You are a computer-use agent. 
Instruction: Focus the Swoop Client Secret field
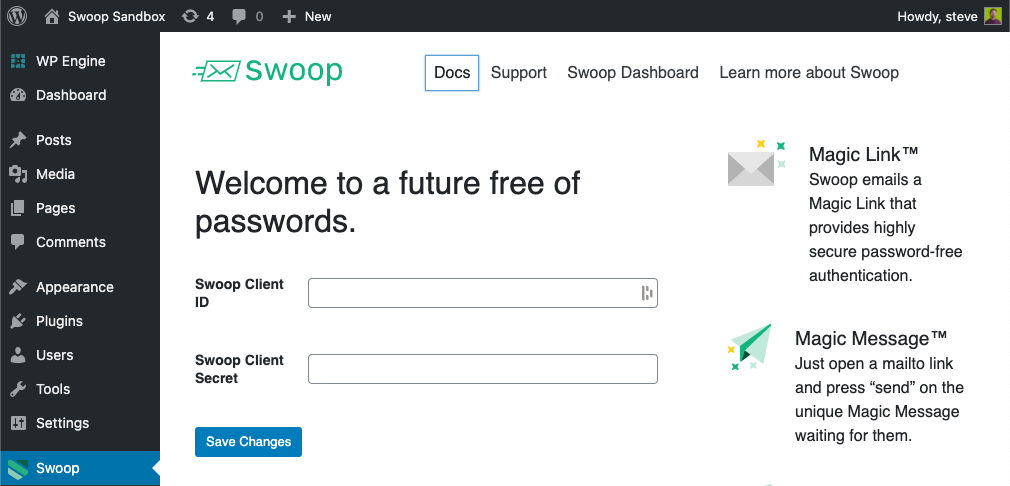click(482, 369)
